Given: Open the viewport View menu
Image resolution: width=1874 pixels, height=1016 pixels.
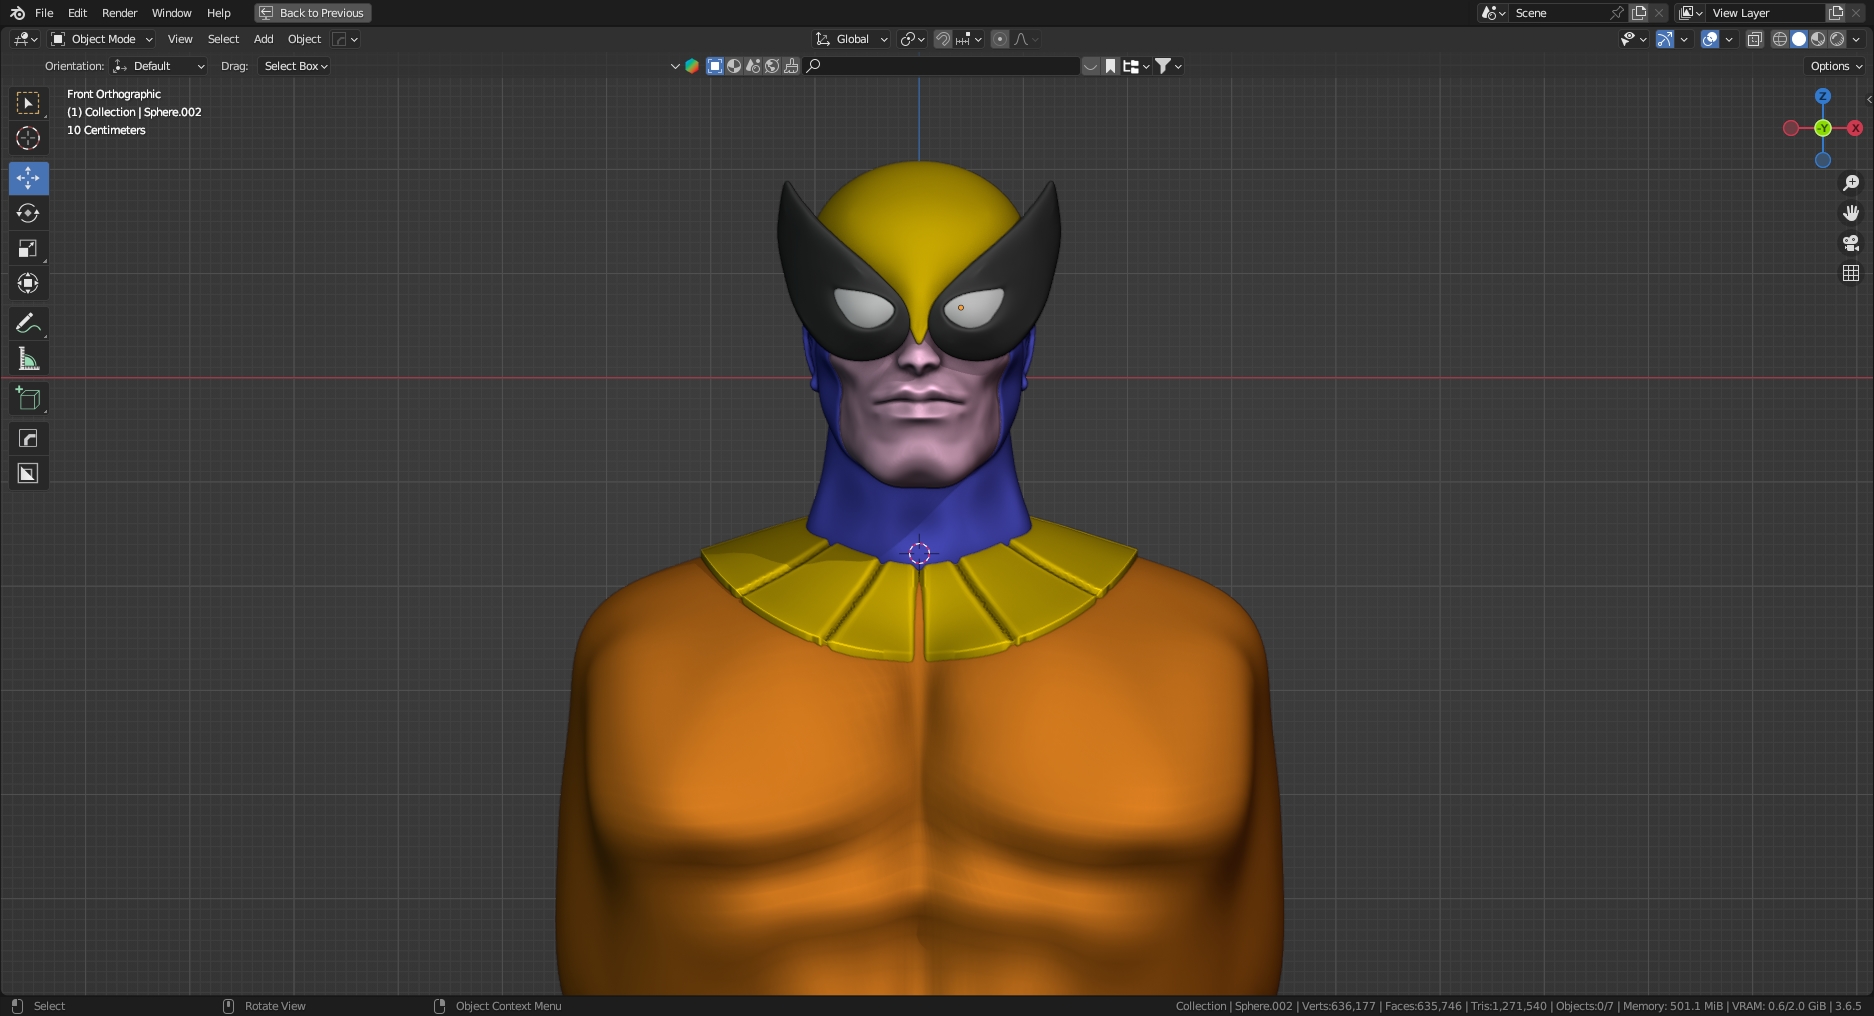Looking at the screenshot, I should [180, 39].
